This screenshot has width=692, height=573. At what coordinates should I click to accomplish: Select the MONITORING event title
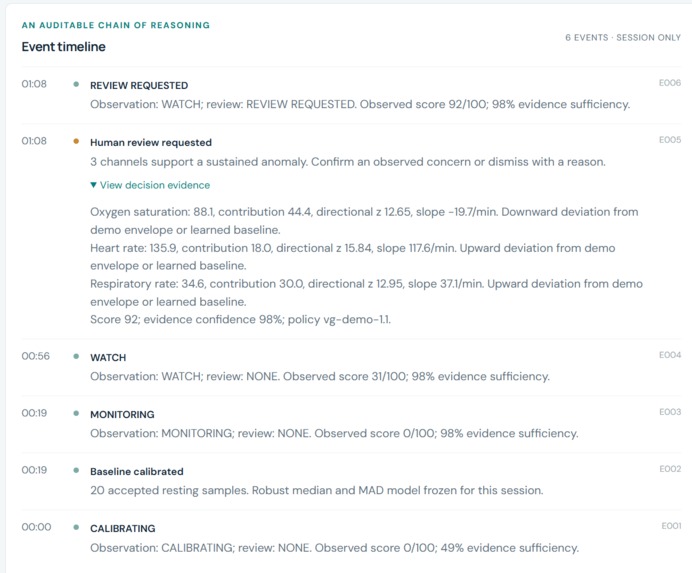[x=122, y=415]
